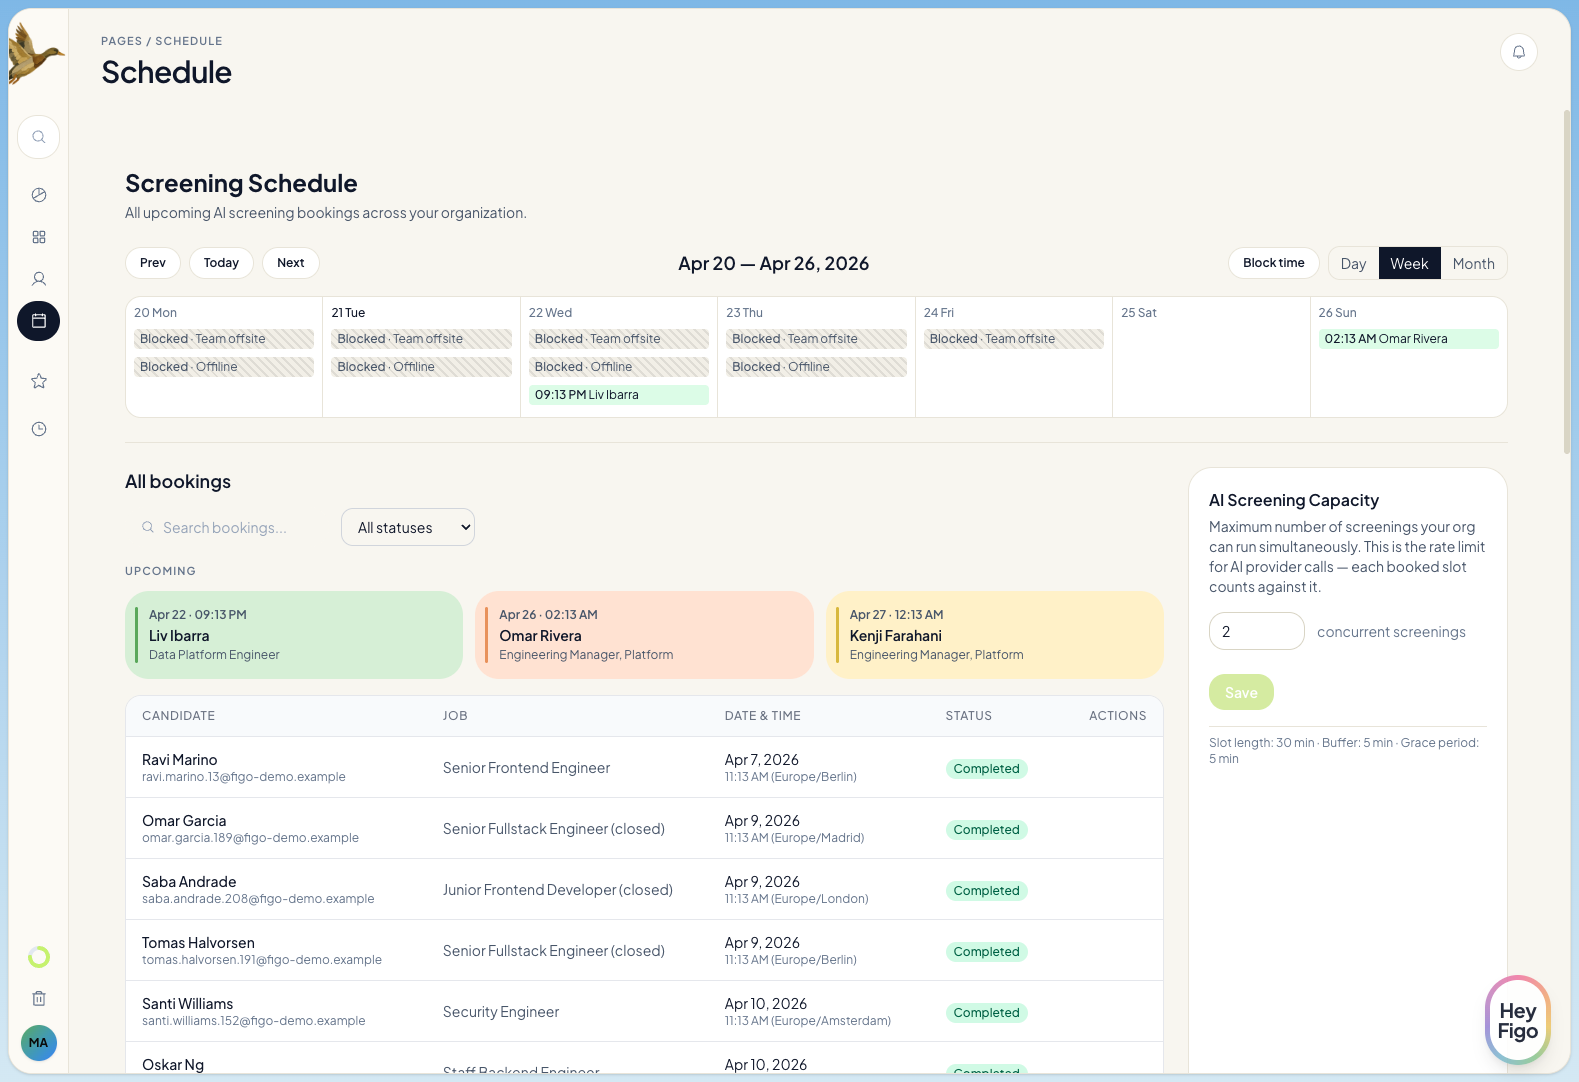This screenshot has height=1082, width=1579.
Task: Go to the Next week
Action: pos(290,263)
